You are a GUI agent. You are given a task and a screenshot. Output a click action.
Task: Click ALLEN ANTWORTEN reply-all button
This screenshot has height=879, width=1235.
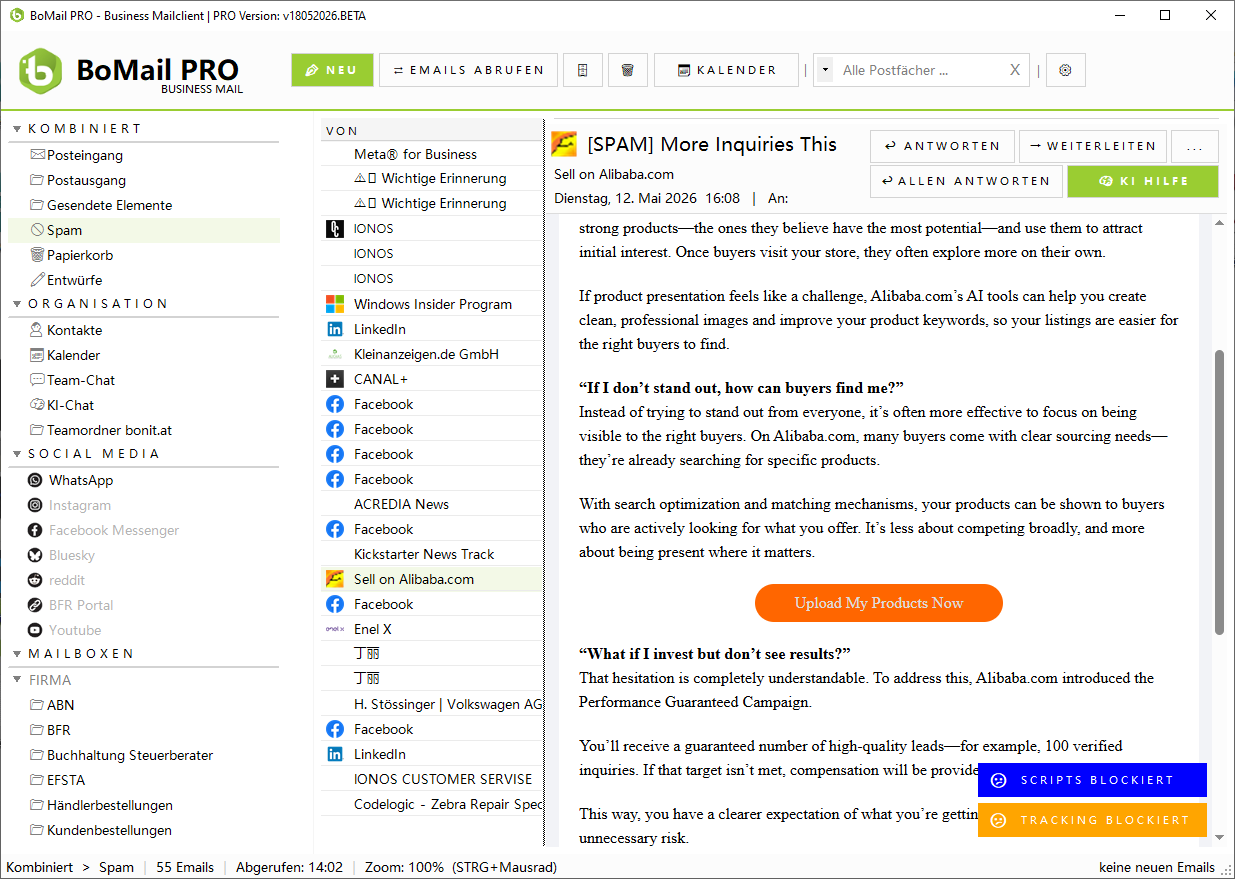tap(966, 181)
